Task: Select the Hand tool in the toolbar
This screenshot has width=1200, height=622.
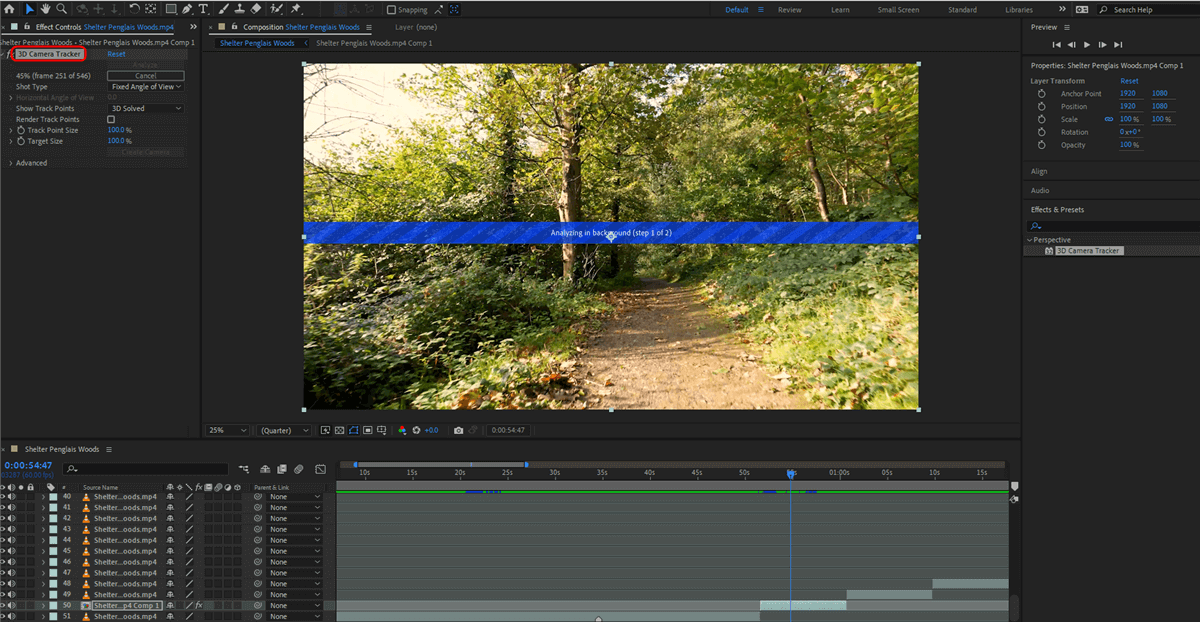Action: pos(46,9)
